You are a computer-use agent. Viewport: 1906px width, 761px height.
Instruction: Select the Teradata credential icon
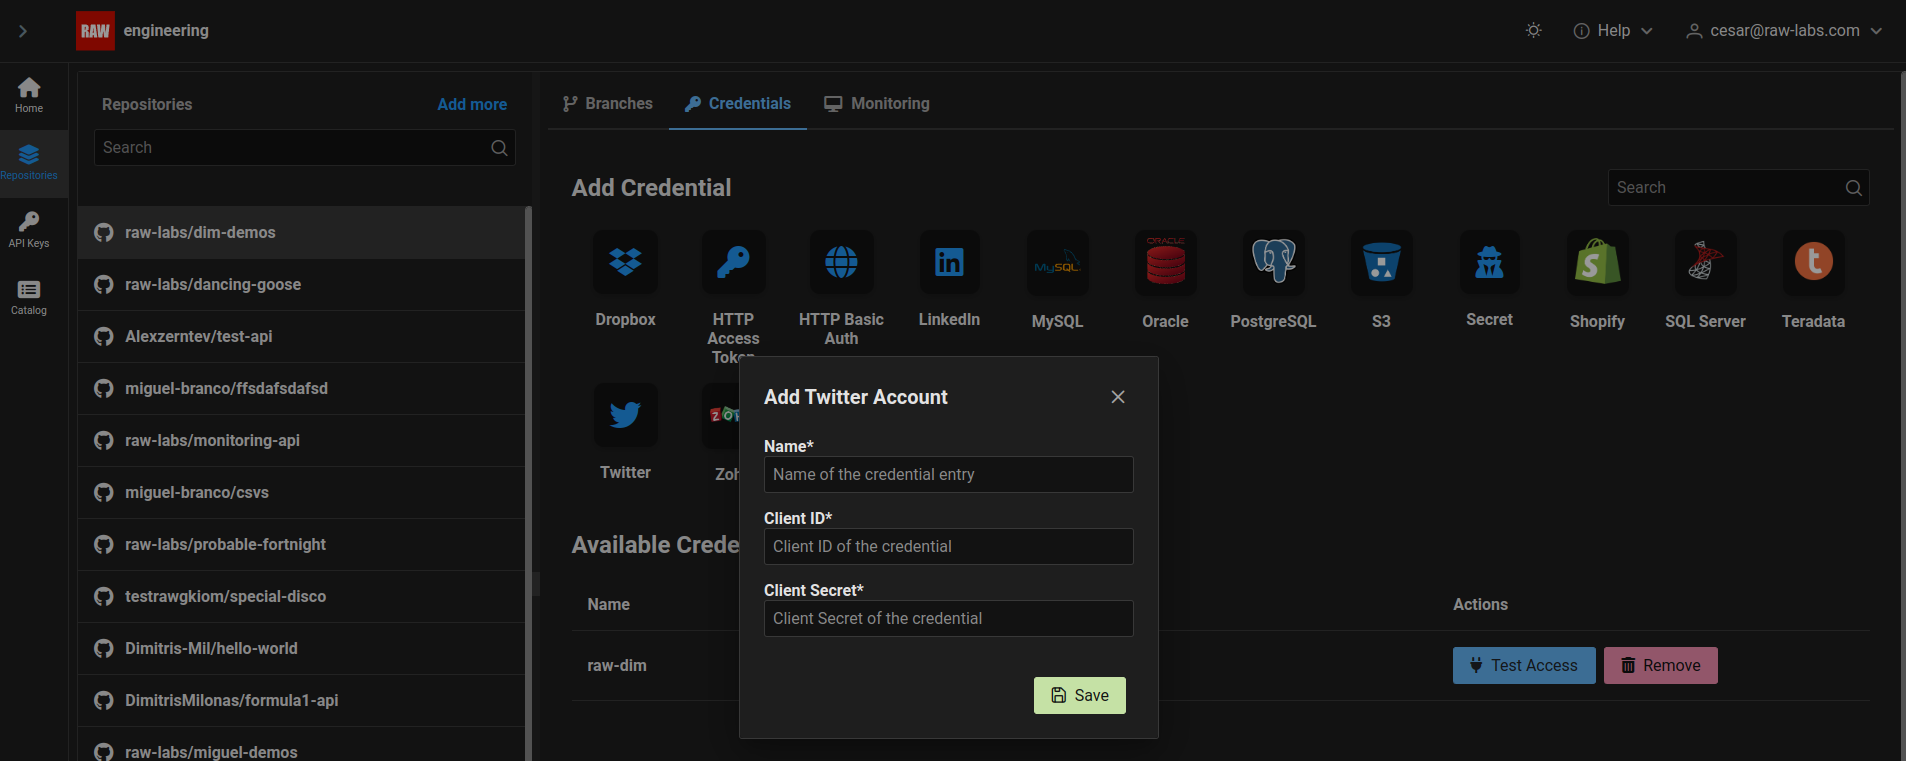coord(1813,264)
